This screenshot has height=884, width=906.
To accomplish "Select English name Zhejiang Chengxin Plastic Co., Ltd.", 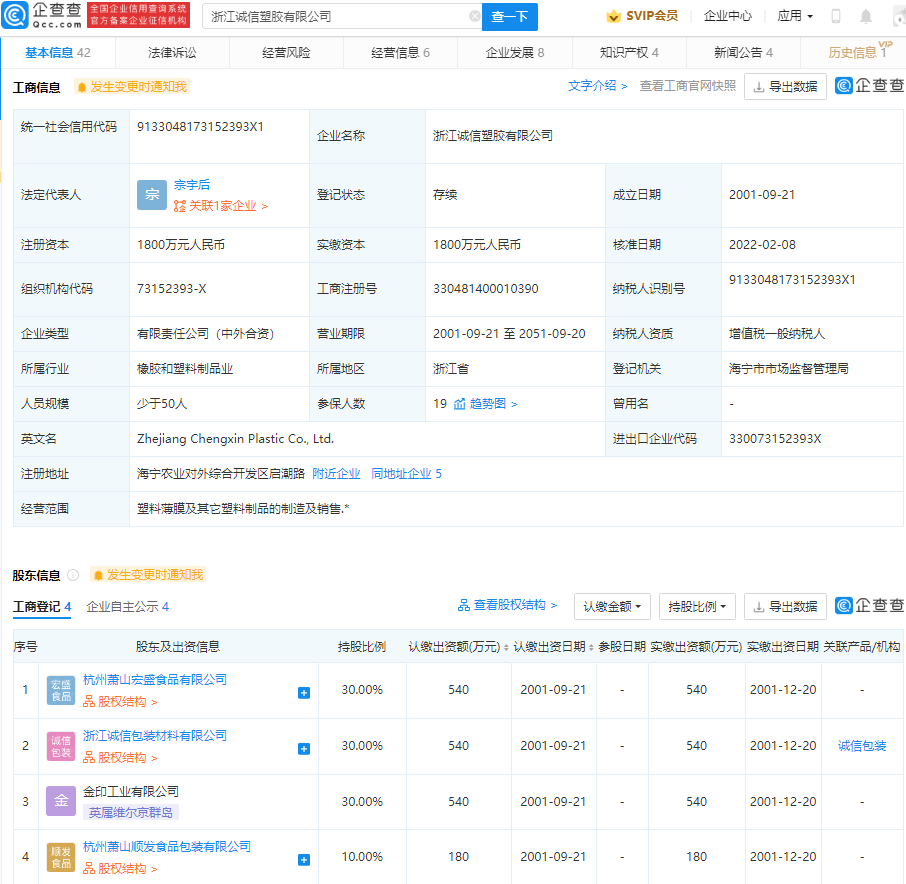I will (x=235, y=439).
